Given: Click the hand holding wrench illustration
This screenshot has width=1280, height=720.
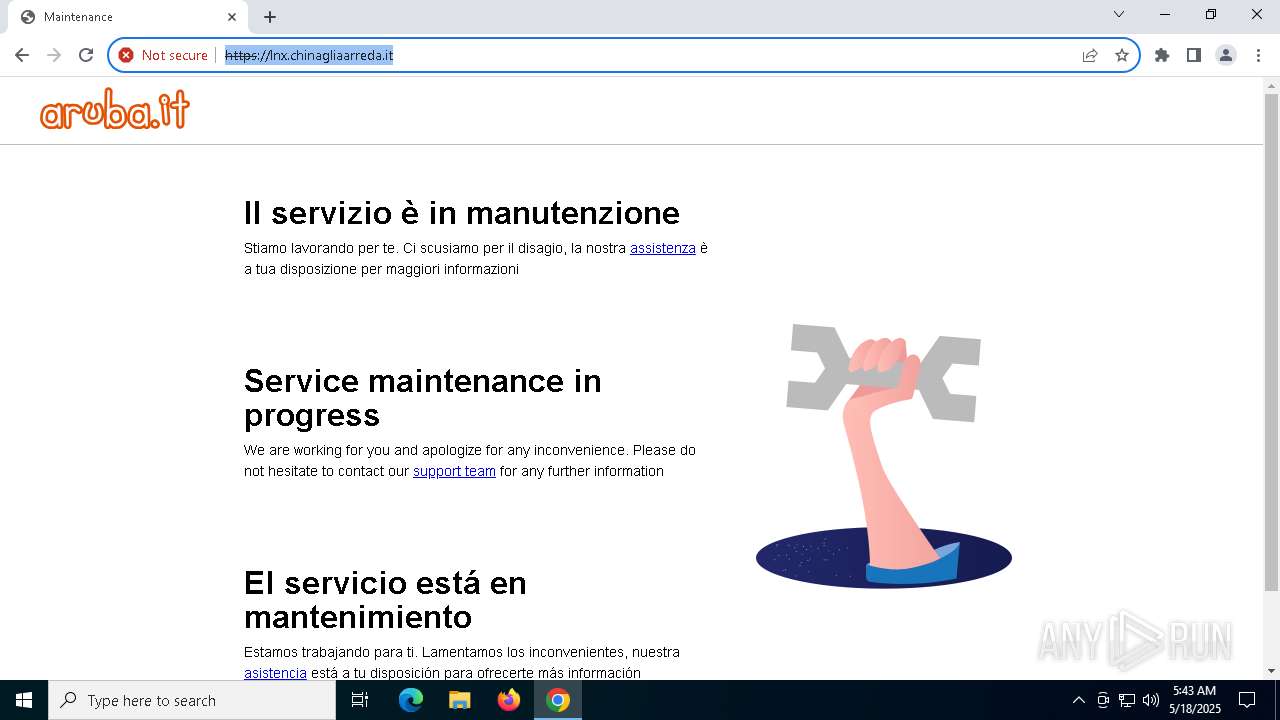Looking at the screenshot, I should [x=884, y=455].
